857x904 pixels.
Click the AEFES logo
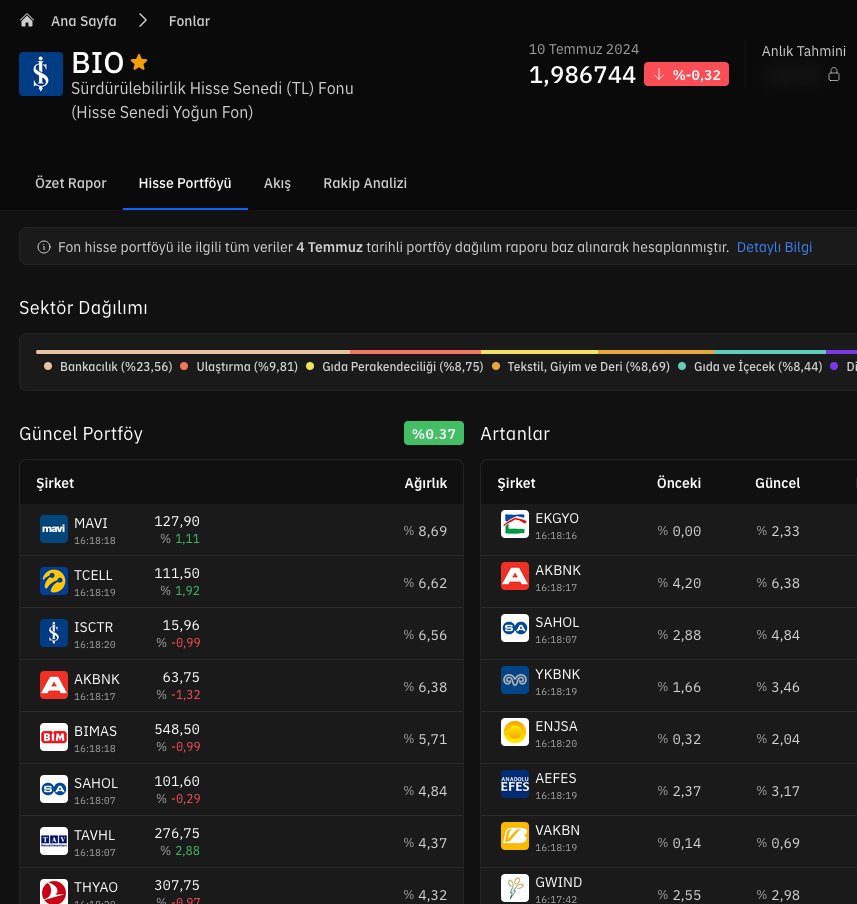pyautogui.click(x=515, y=784)
